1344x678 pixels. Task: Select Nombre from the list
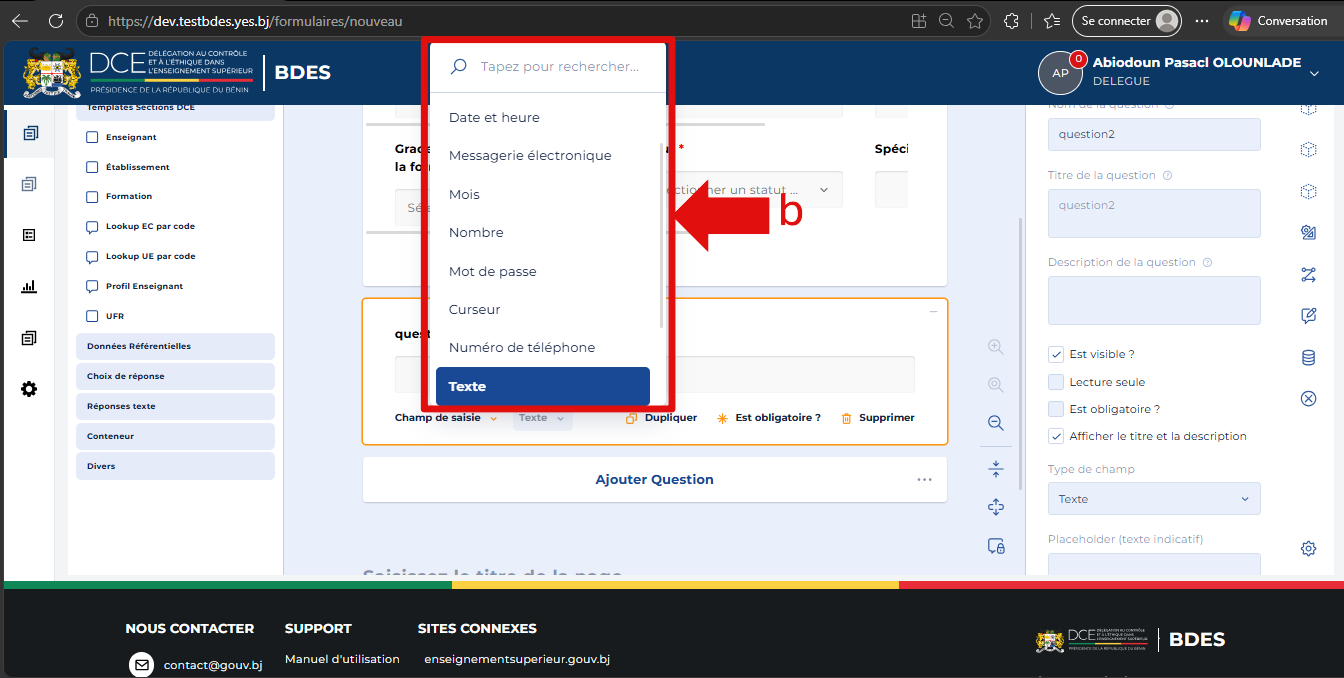[543, 233]
